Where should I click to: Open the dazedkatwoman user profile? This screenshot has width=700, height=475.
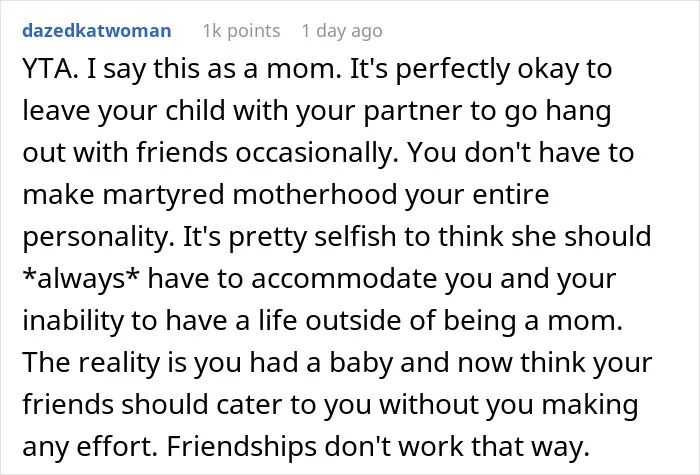point(97,31)
